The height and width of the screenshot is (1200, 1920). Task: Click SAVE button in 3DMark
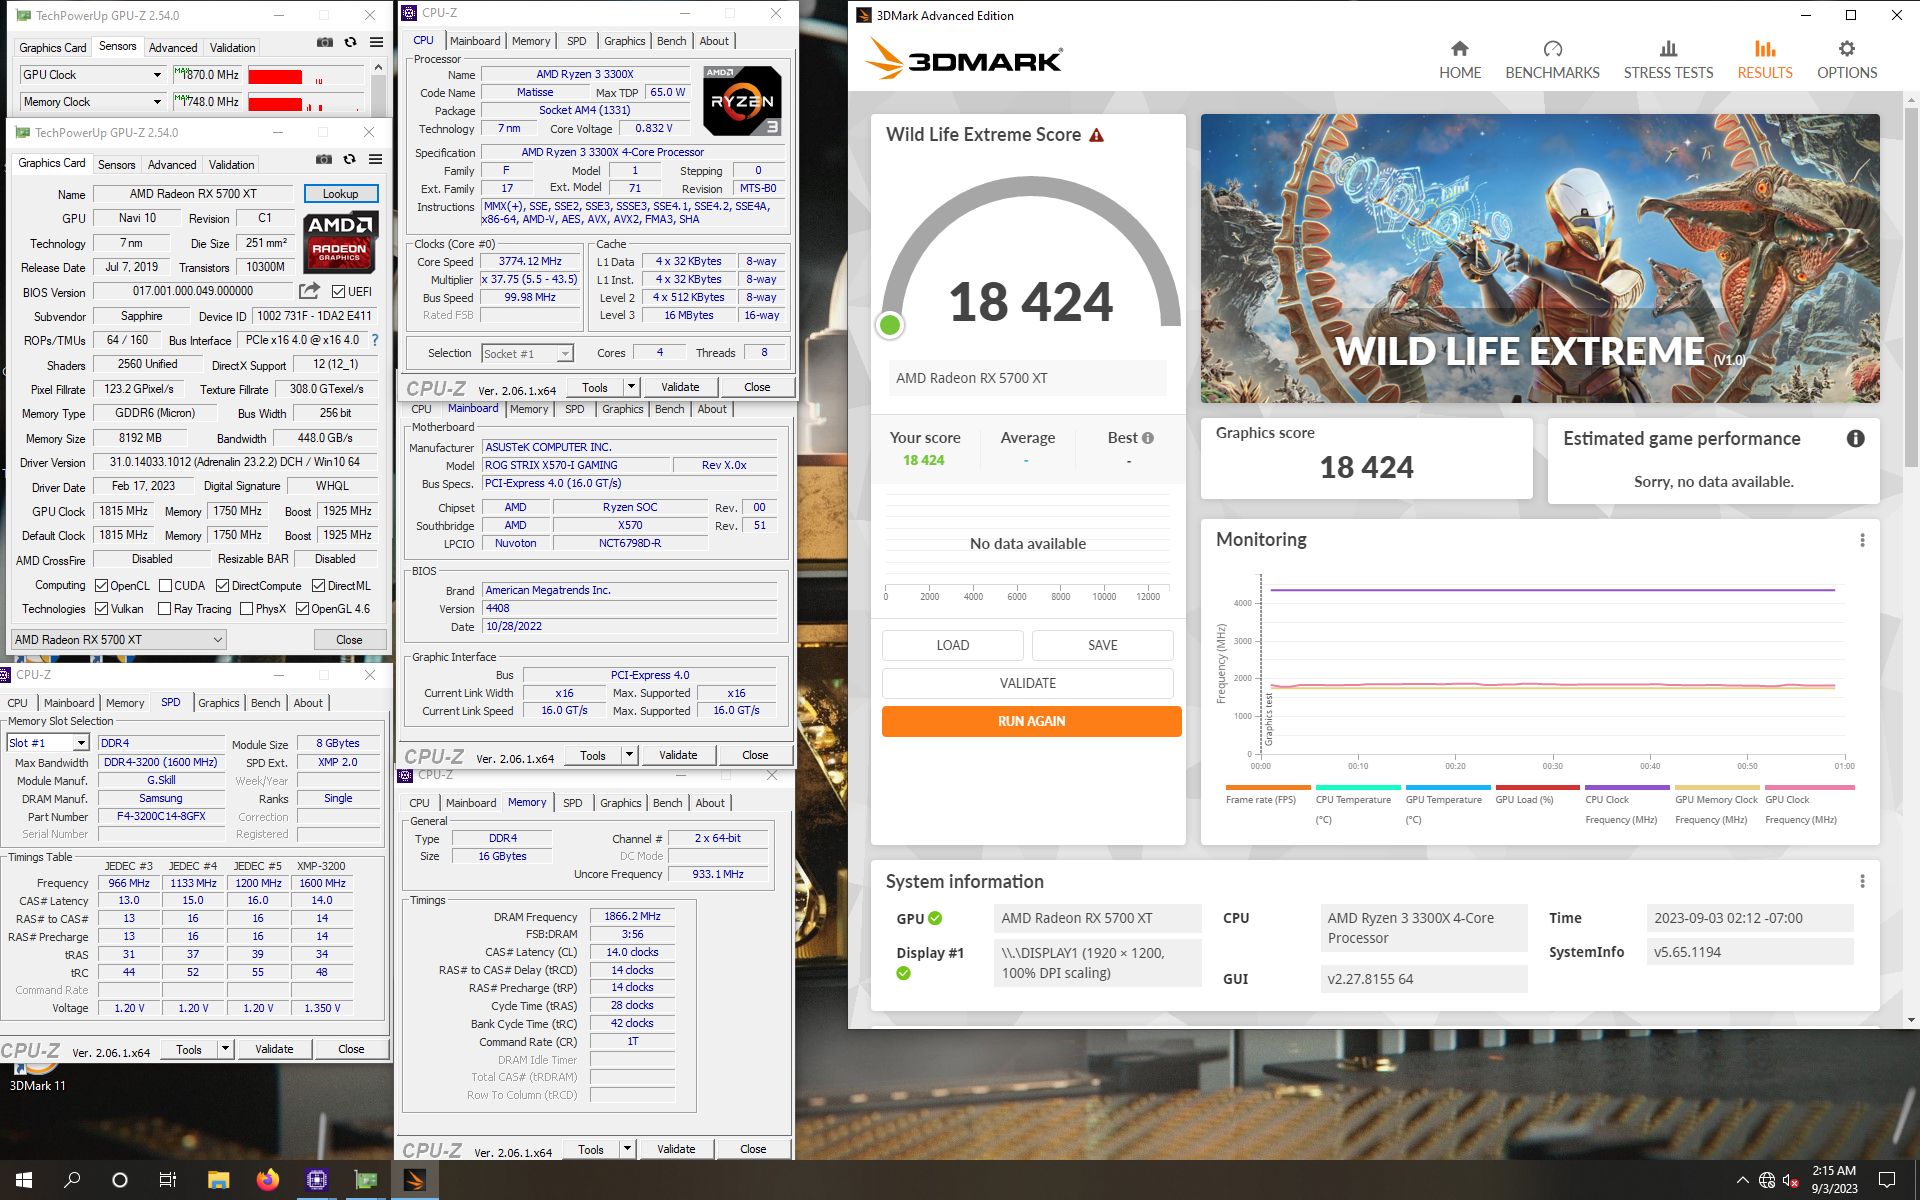[x=1102, y=645]
